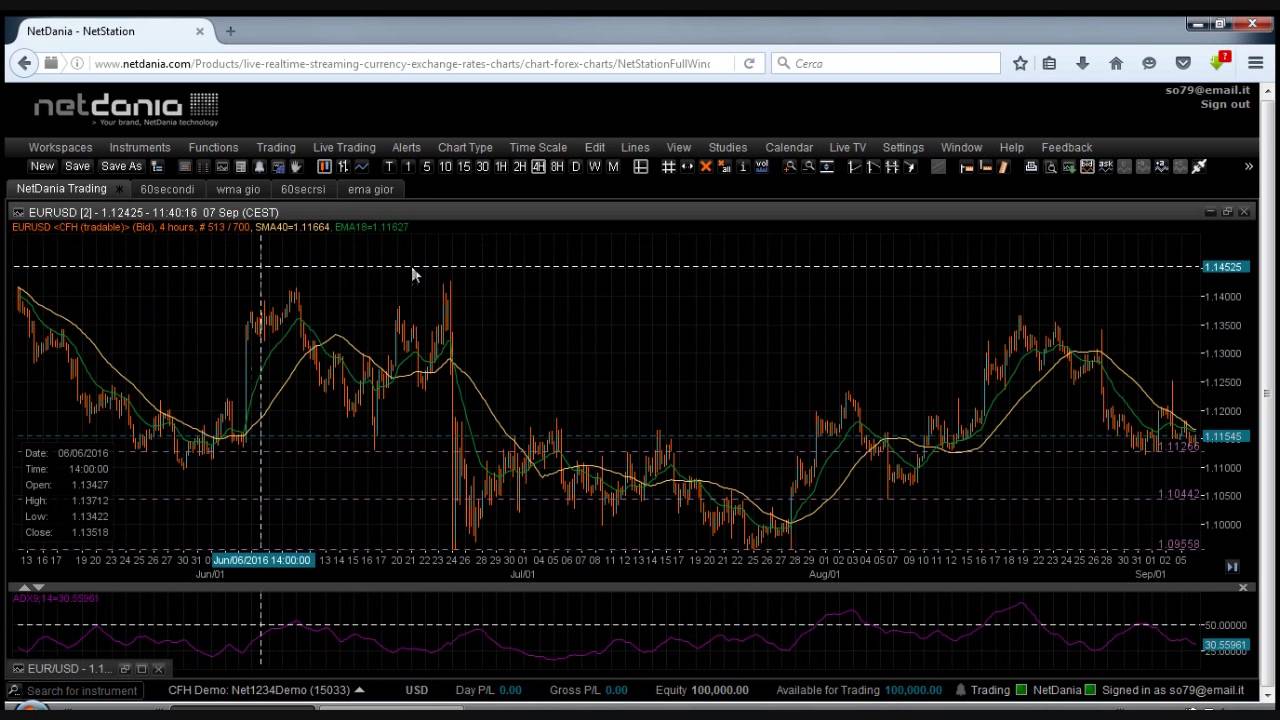Select the tick (T) time scale
1280x720 pixels.
tap(389, 166)
